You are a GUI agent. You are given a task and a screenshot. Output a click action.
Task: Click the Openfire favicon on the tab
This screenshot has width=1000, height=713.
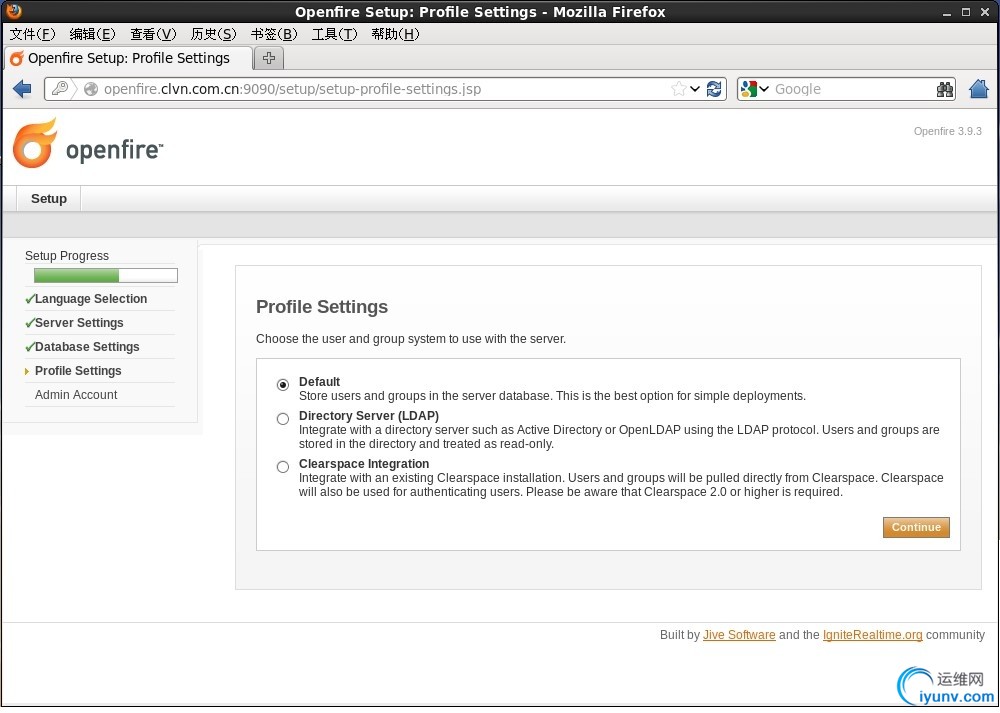tap(17, 59)
